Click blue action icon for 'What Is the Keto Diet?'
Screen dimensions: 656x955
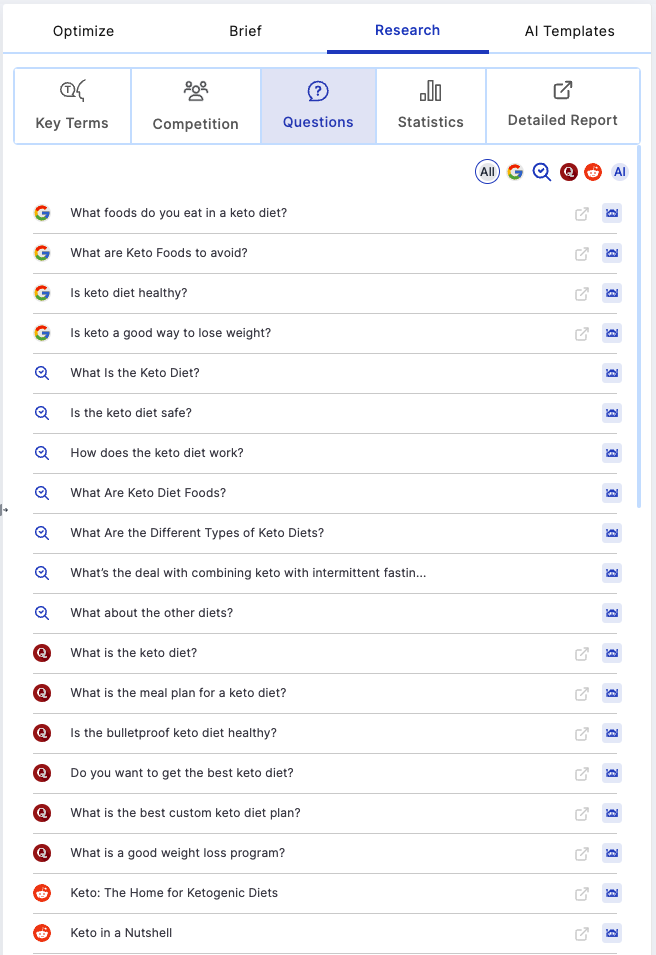(612, 373)
